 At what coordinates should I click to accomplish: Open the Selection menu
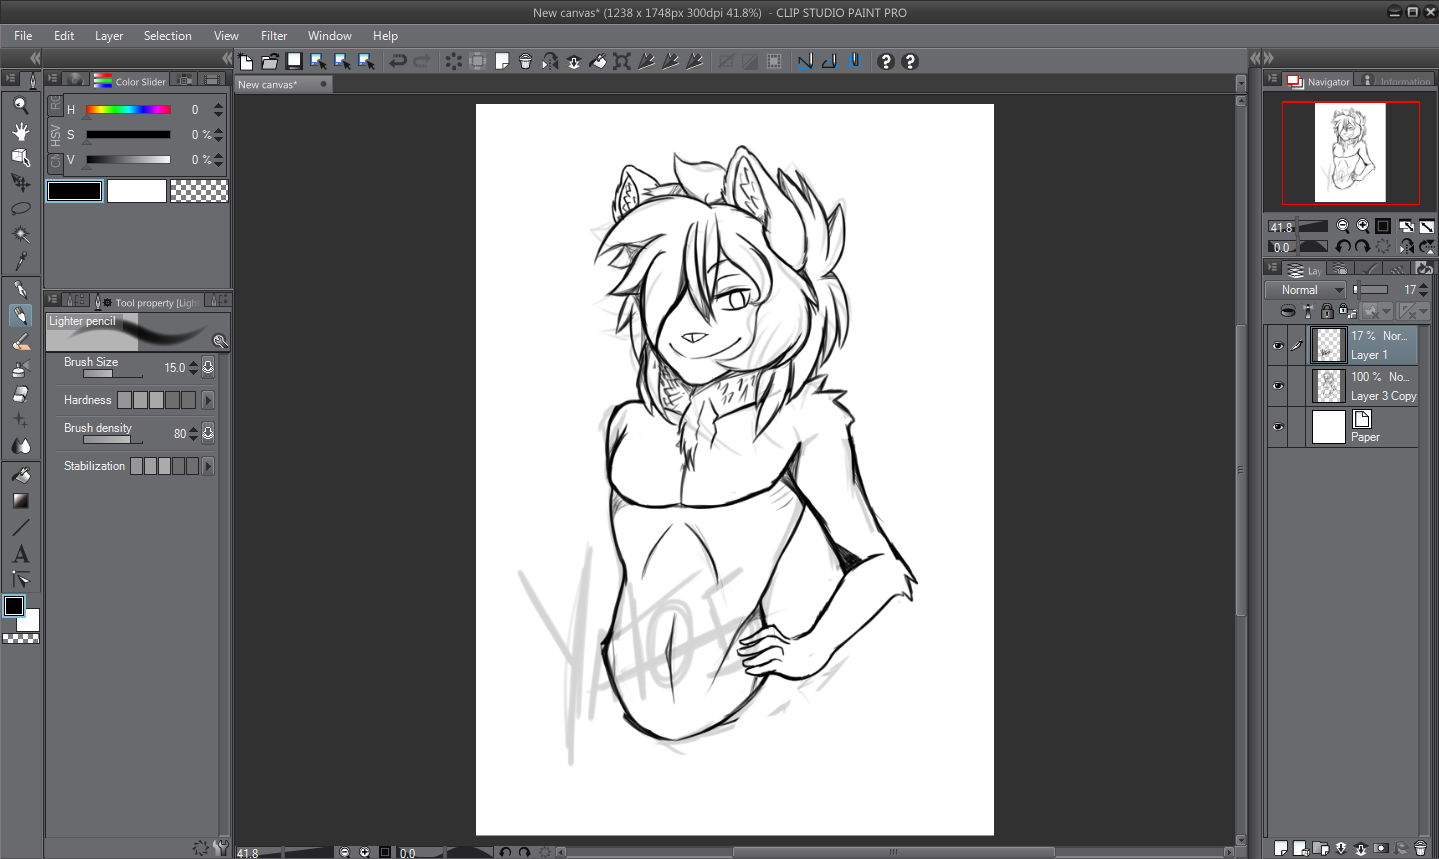168,36
